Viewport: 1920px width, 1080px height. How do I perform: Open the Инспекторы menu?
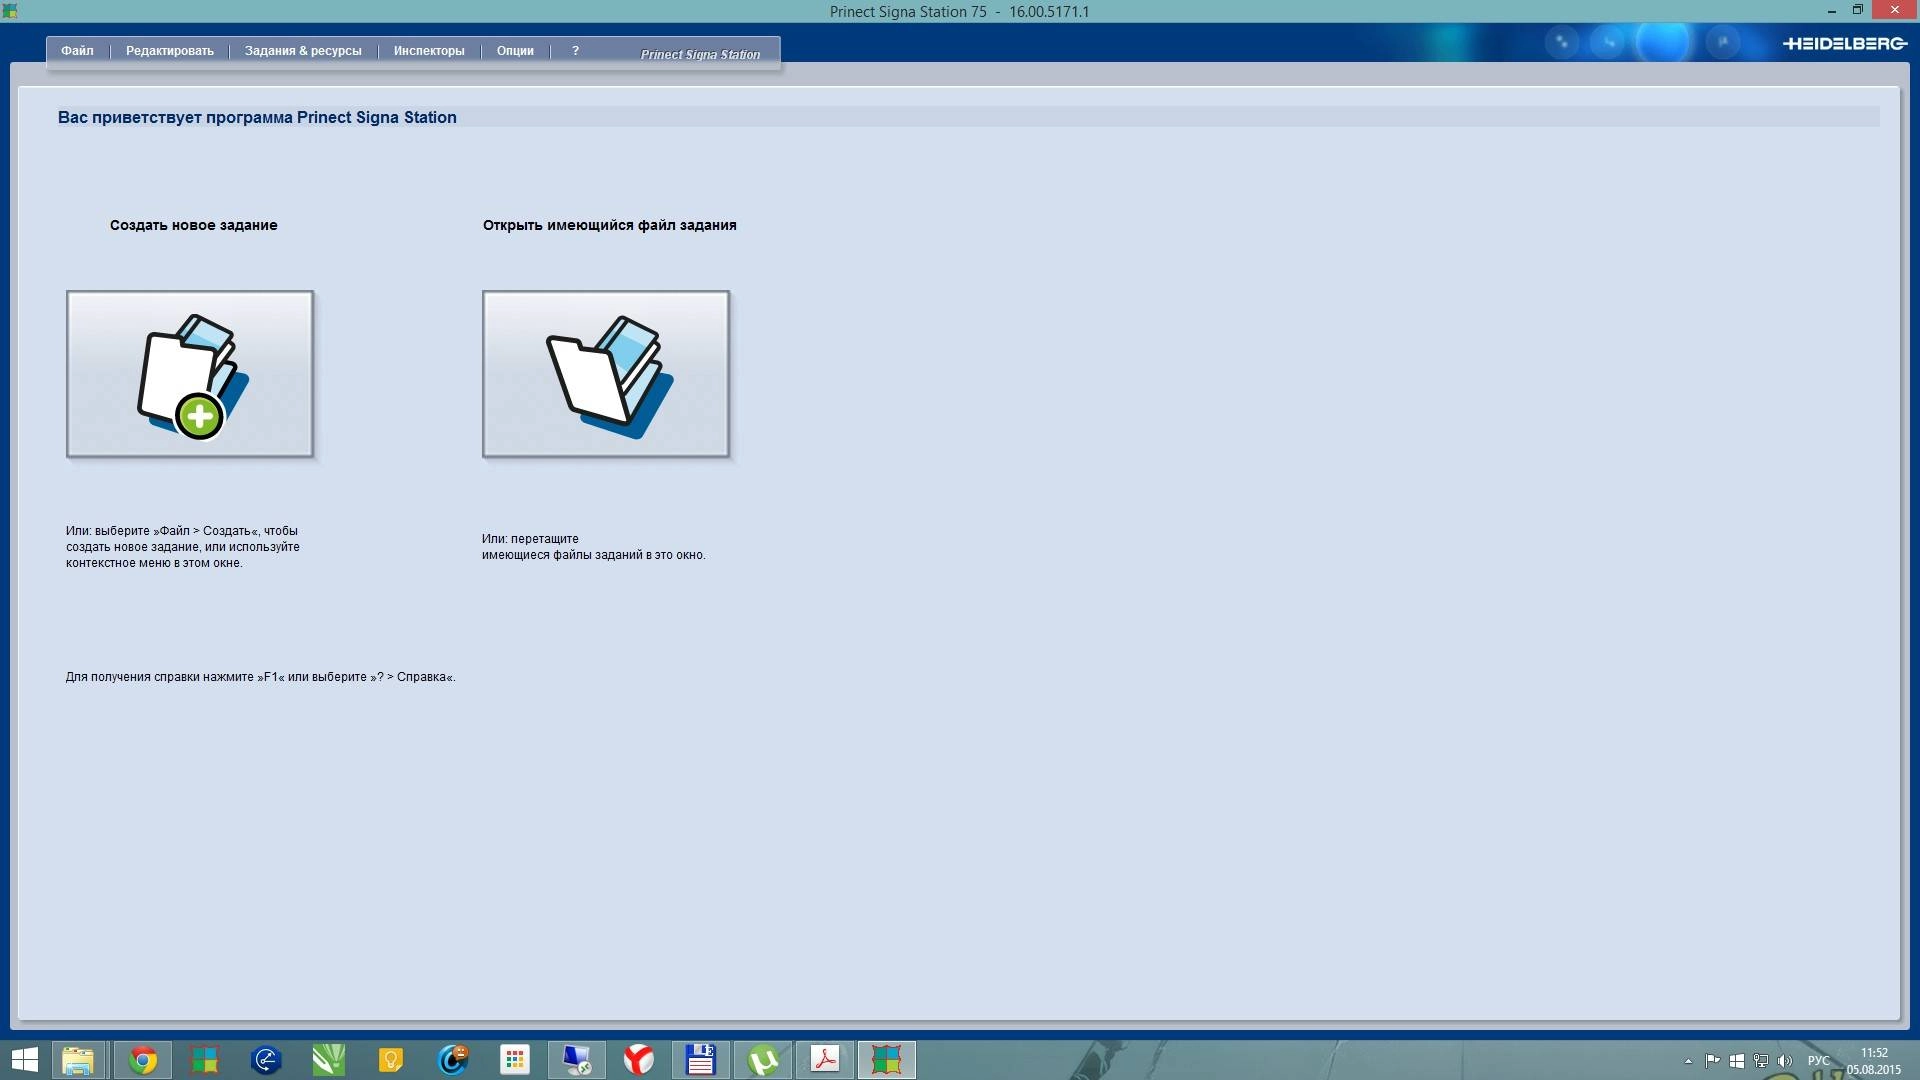pos(429,51)
